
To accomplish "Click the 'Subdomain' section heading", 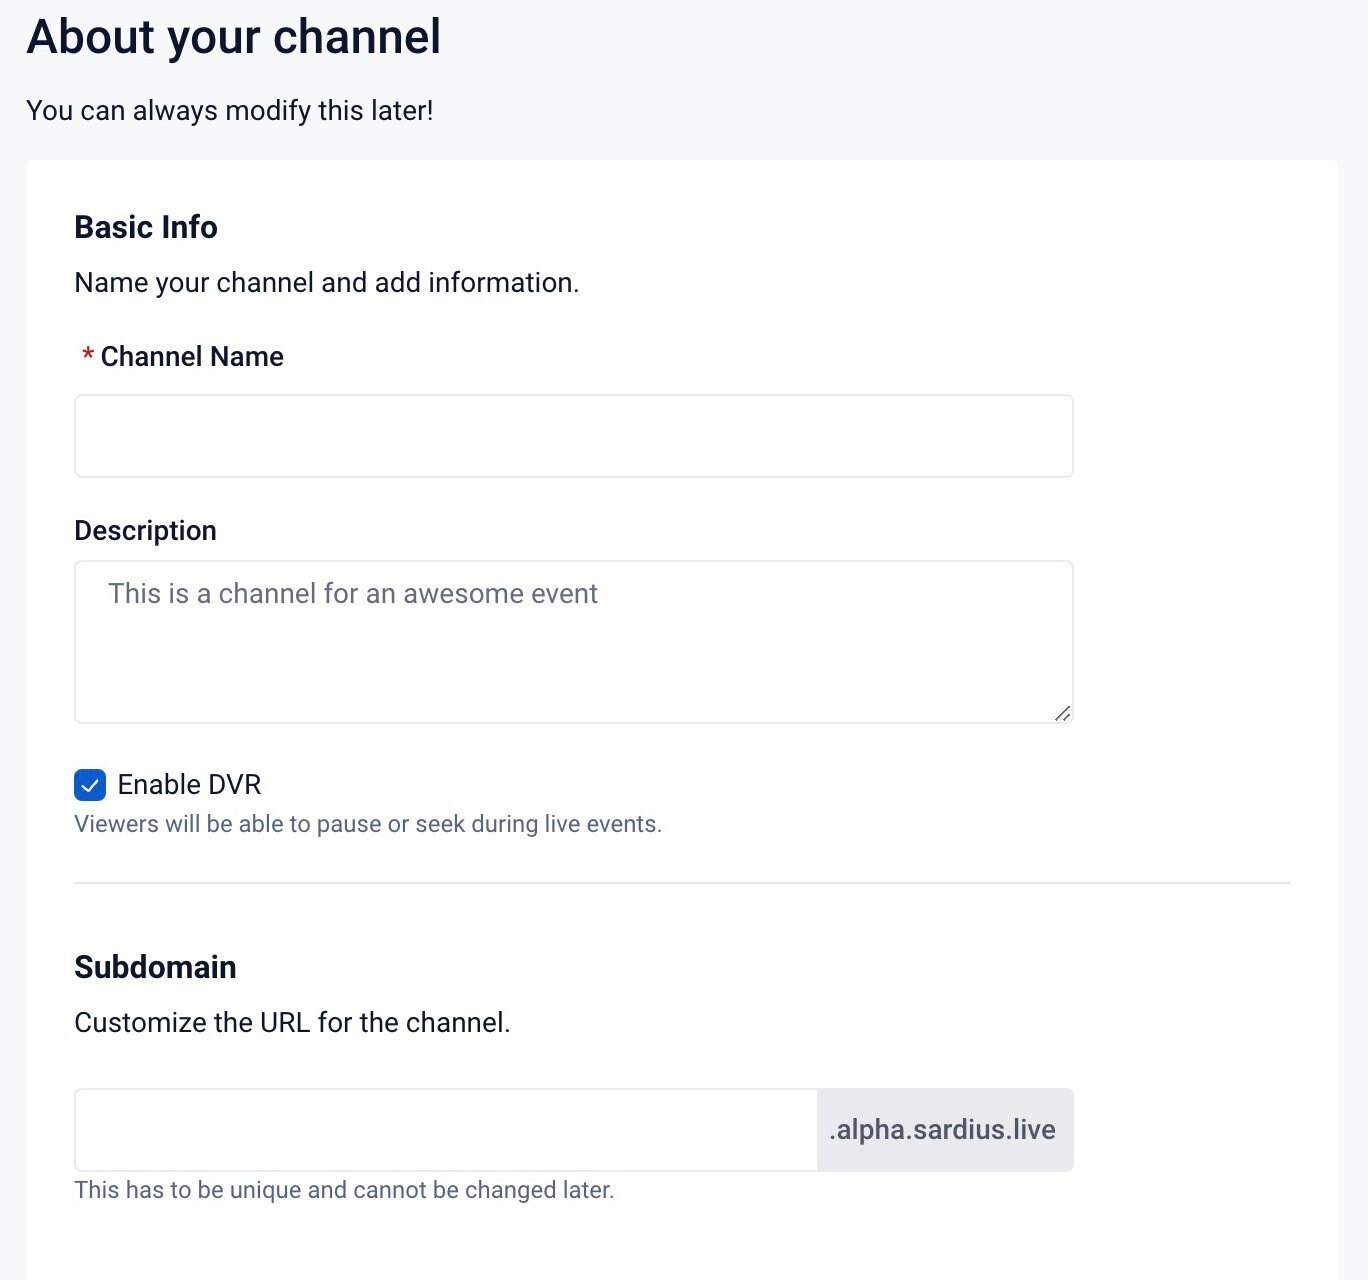I will click(x=155, y=967).
